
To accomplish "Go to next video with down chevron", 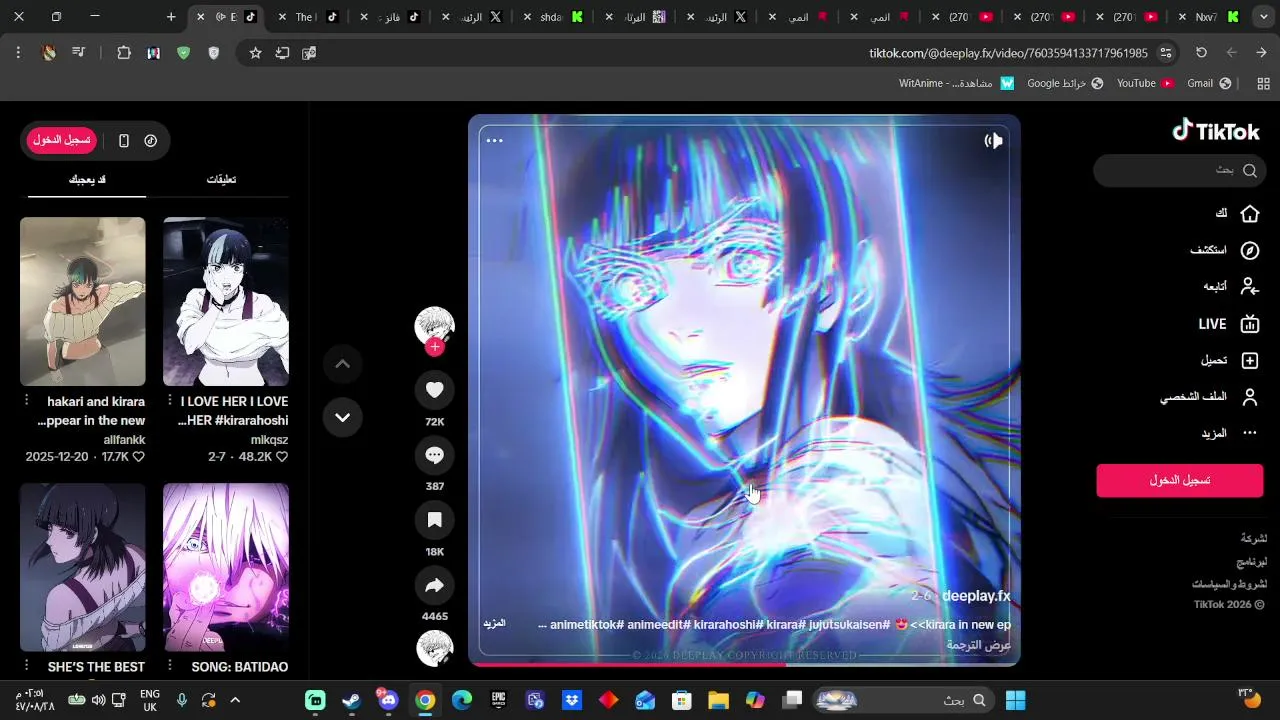I will [x=342, y=417].
